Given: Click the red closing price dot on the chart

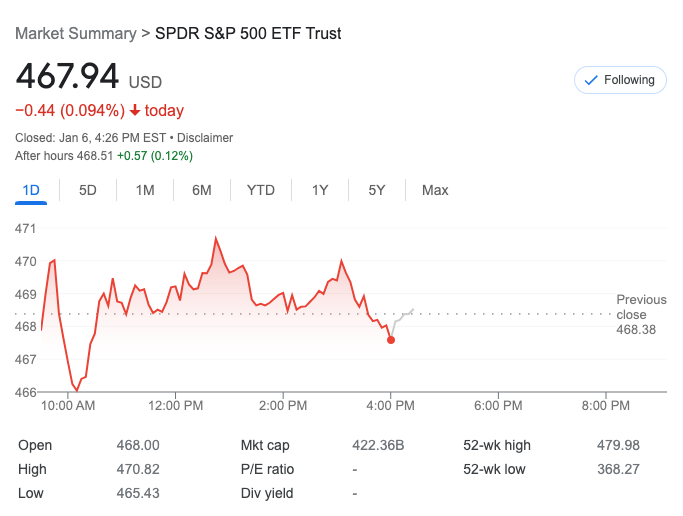Looking at the screenshot, I should (390, 340).
